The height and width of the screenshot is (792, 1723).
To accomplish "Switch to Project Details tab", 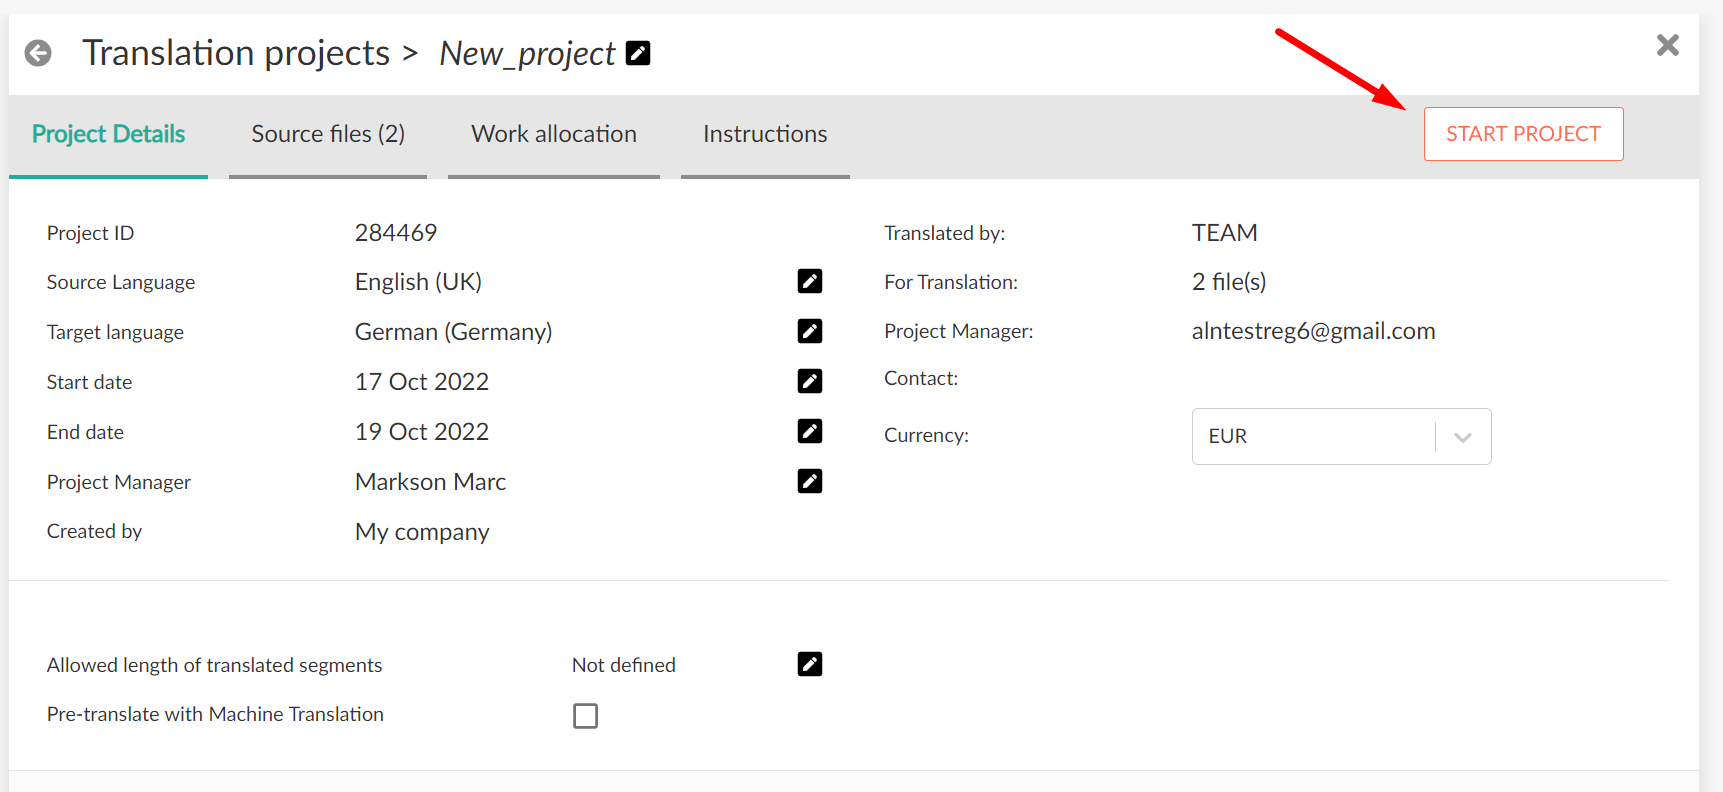I will (108, 135).
